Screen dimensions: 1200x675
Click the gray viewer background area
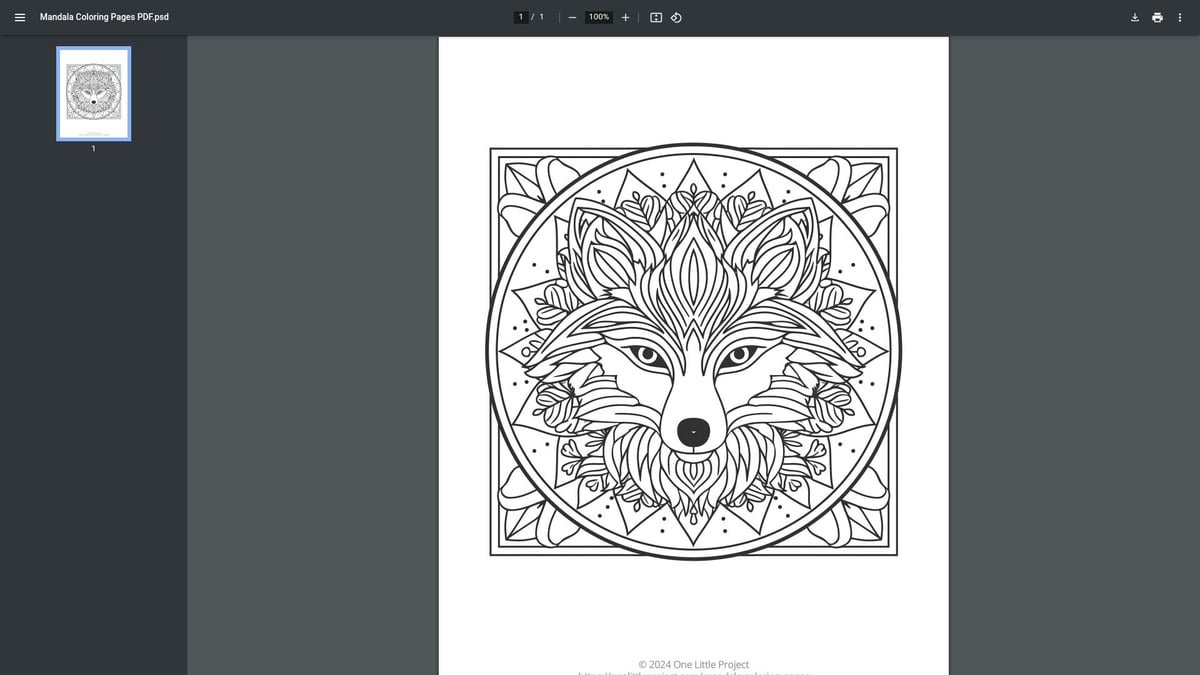[300, 400]
